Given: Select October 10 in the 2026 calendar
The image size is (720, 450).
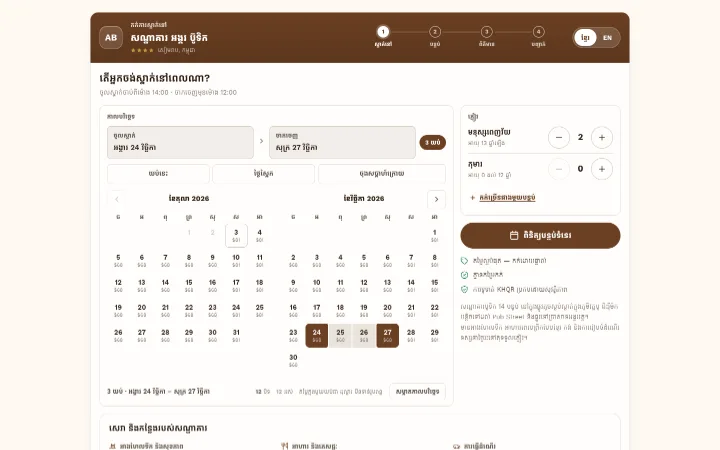Looking at the screenshot, I should [x=236, y=260].
